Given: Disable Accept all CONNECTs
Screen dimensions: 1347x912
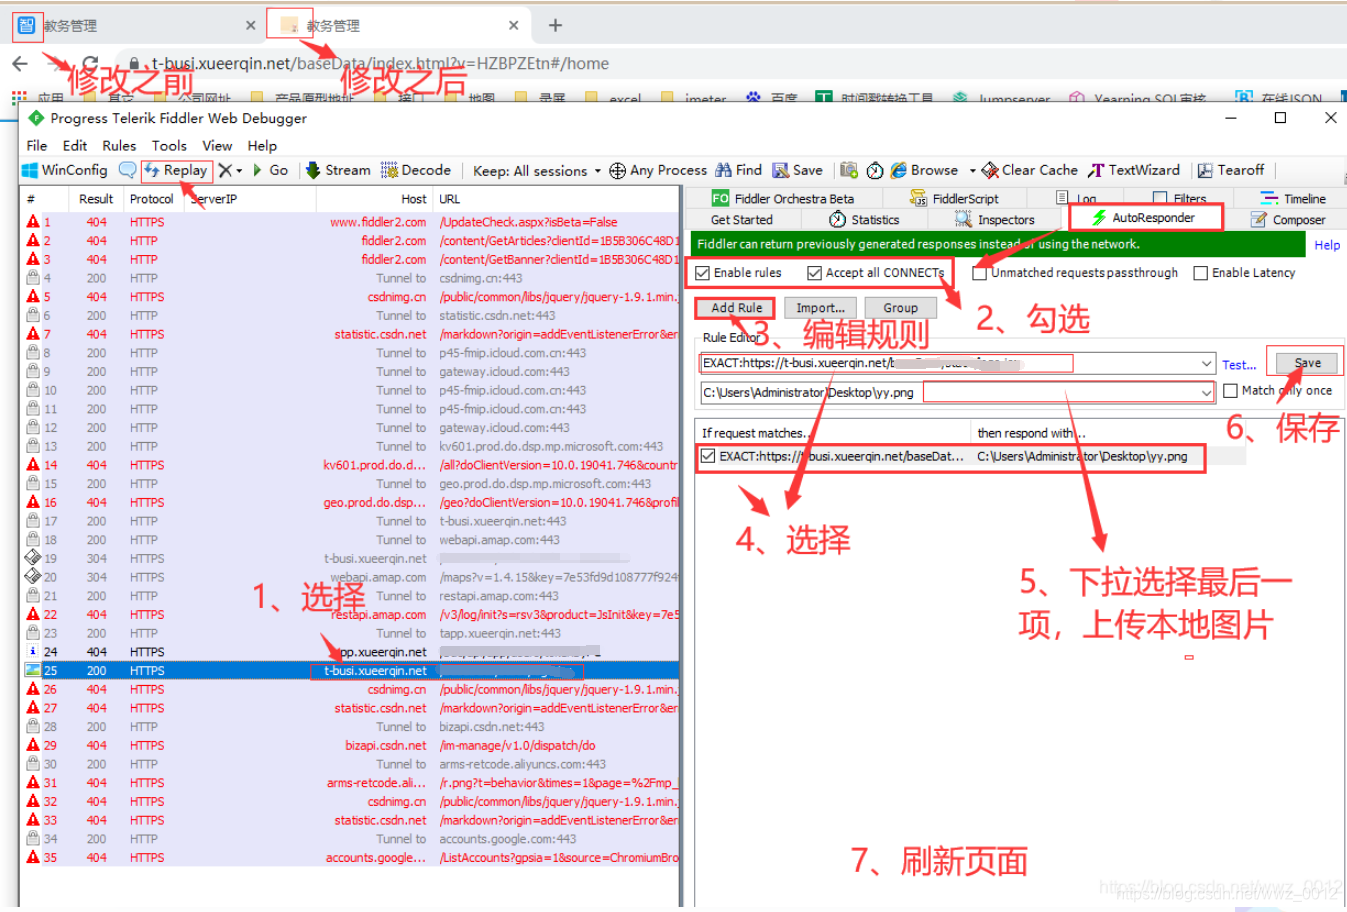Looking at the screenshot, I should click(x=813, y=272).
